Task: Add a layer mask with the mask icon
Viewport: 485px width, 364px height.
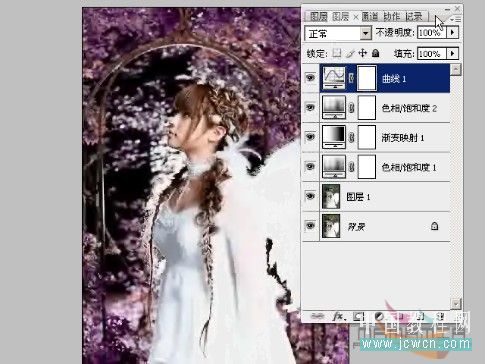Action: [x=358, y=316]
